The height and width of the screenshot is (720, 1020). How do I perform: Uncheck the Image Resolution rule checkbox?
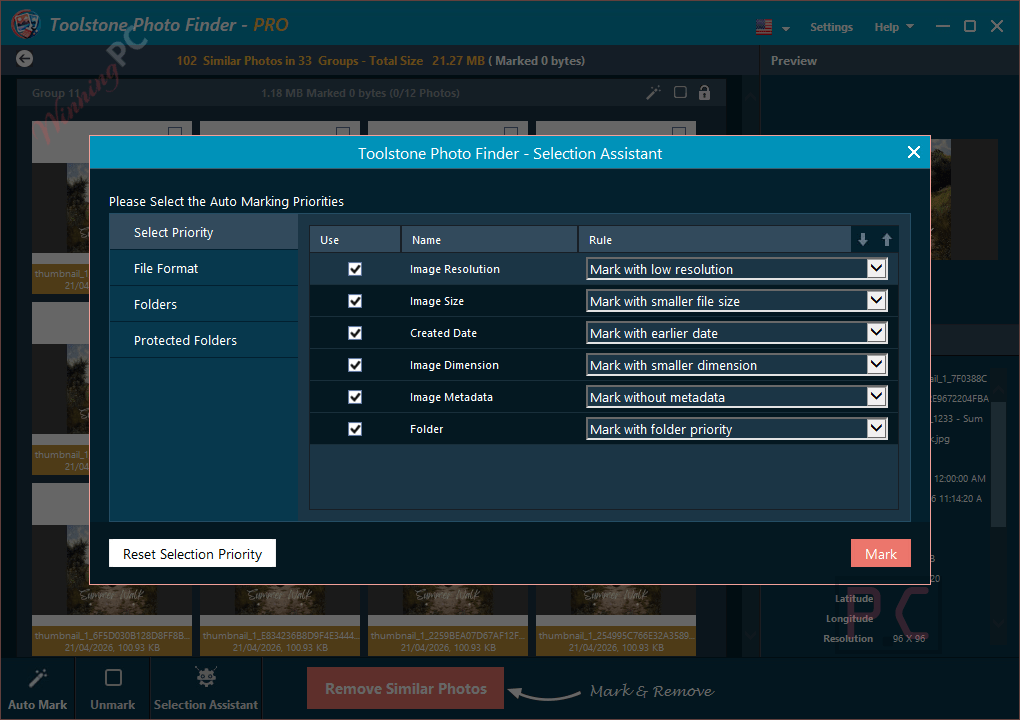pyautogui.click(x=355, y=269)
